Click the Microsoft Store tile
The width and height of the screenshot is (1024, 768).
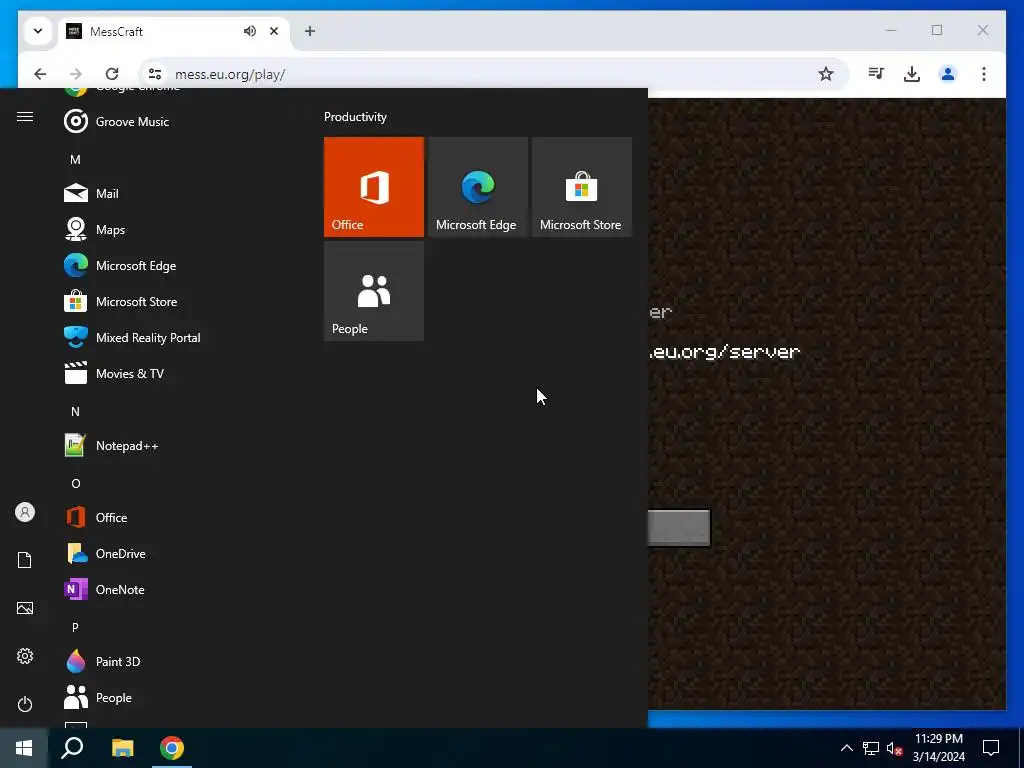click(582, 187)
